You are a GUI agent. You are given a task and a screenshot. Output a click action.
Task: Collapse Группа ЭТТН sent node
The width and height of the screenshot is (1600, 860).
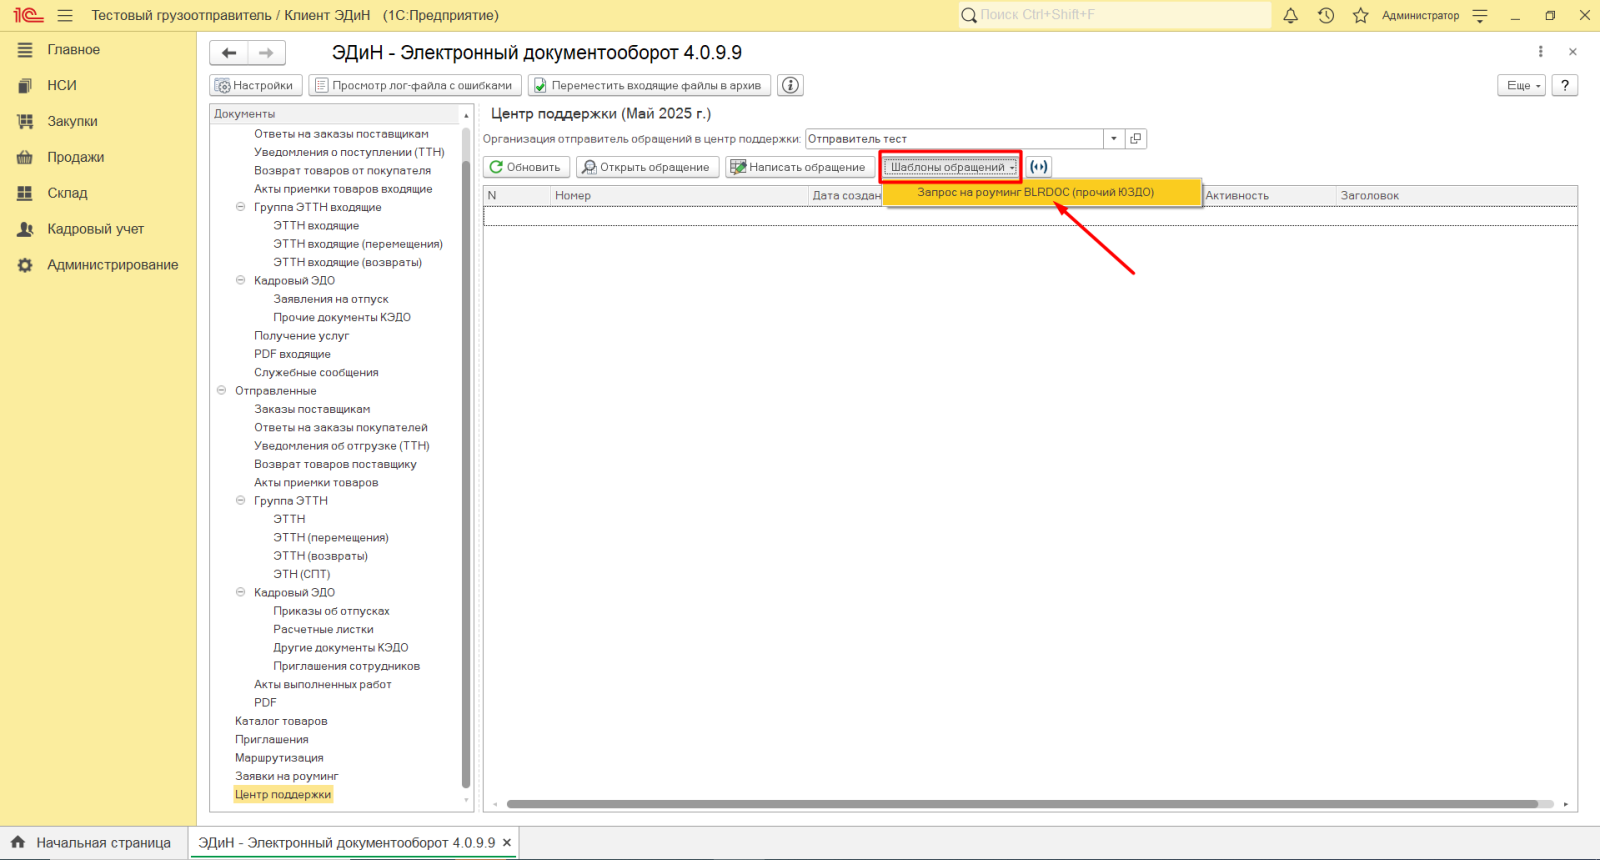240,501
